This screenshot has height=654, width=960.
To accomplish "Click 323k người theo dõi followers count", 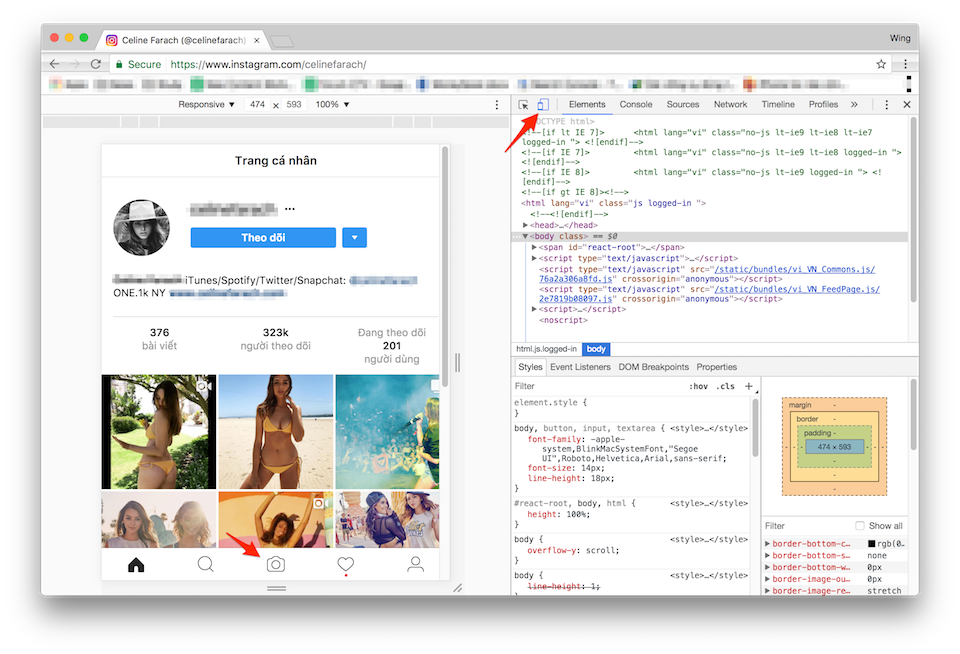I will click(276, 339).
